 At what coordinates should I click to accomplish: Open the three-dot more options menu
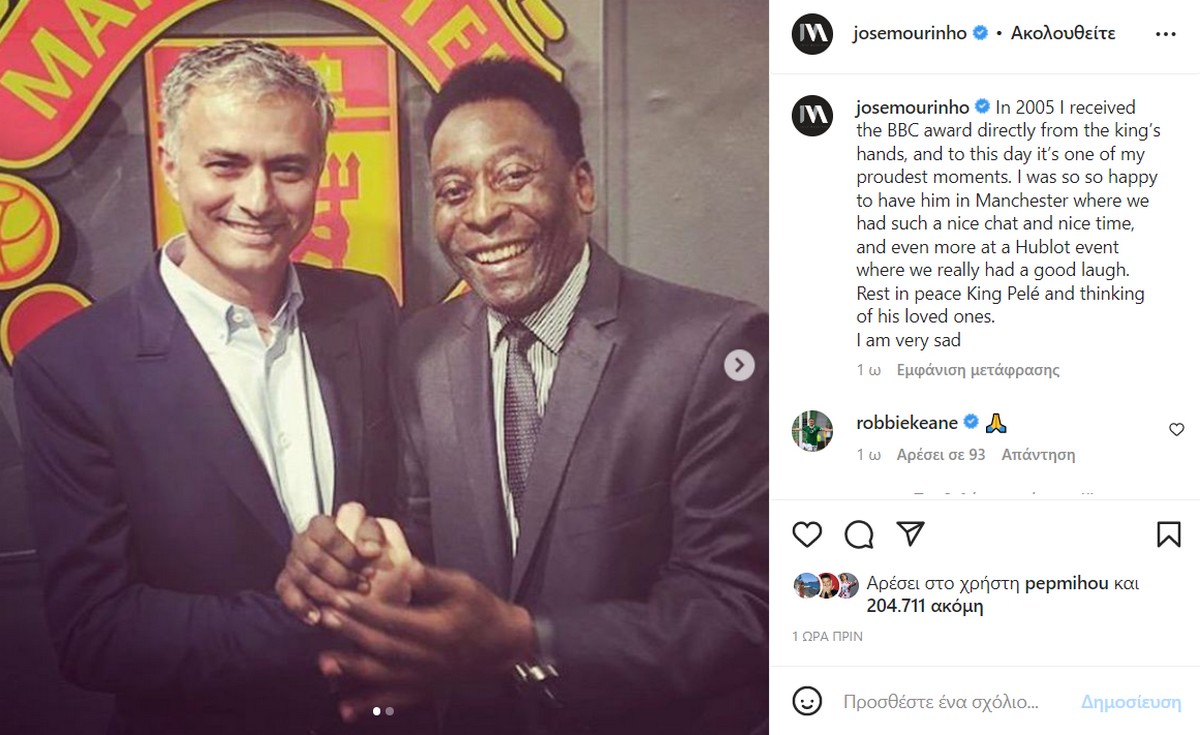(x=1165, y=33)
